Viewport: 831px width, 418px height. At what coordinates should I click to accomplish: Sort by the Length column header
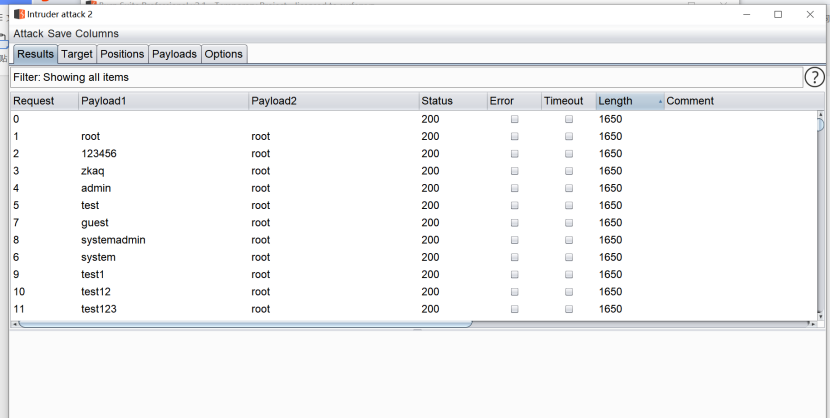(x=628, y=101)
